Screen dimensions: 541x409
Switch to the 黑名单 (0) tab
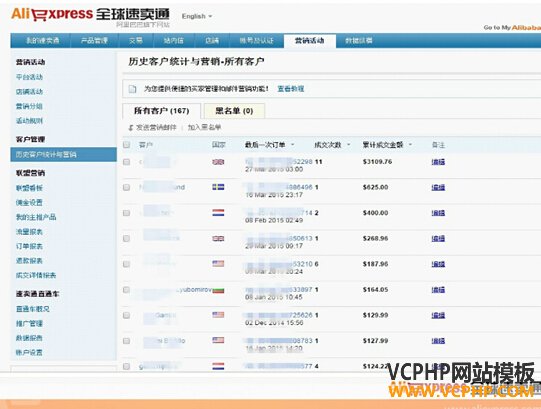click(234, 111)
